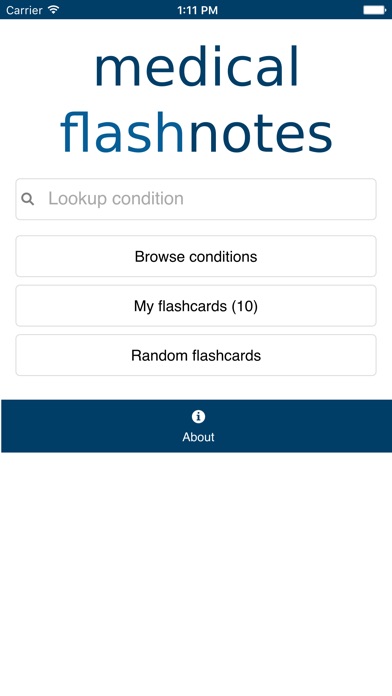This screenshot has height=696, width=392.
Task: Tap the battery icon in status bar
Action: point(375,10)
